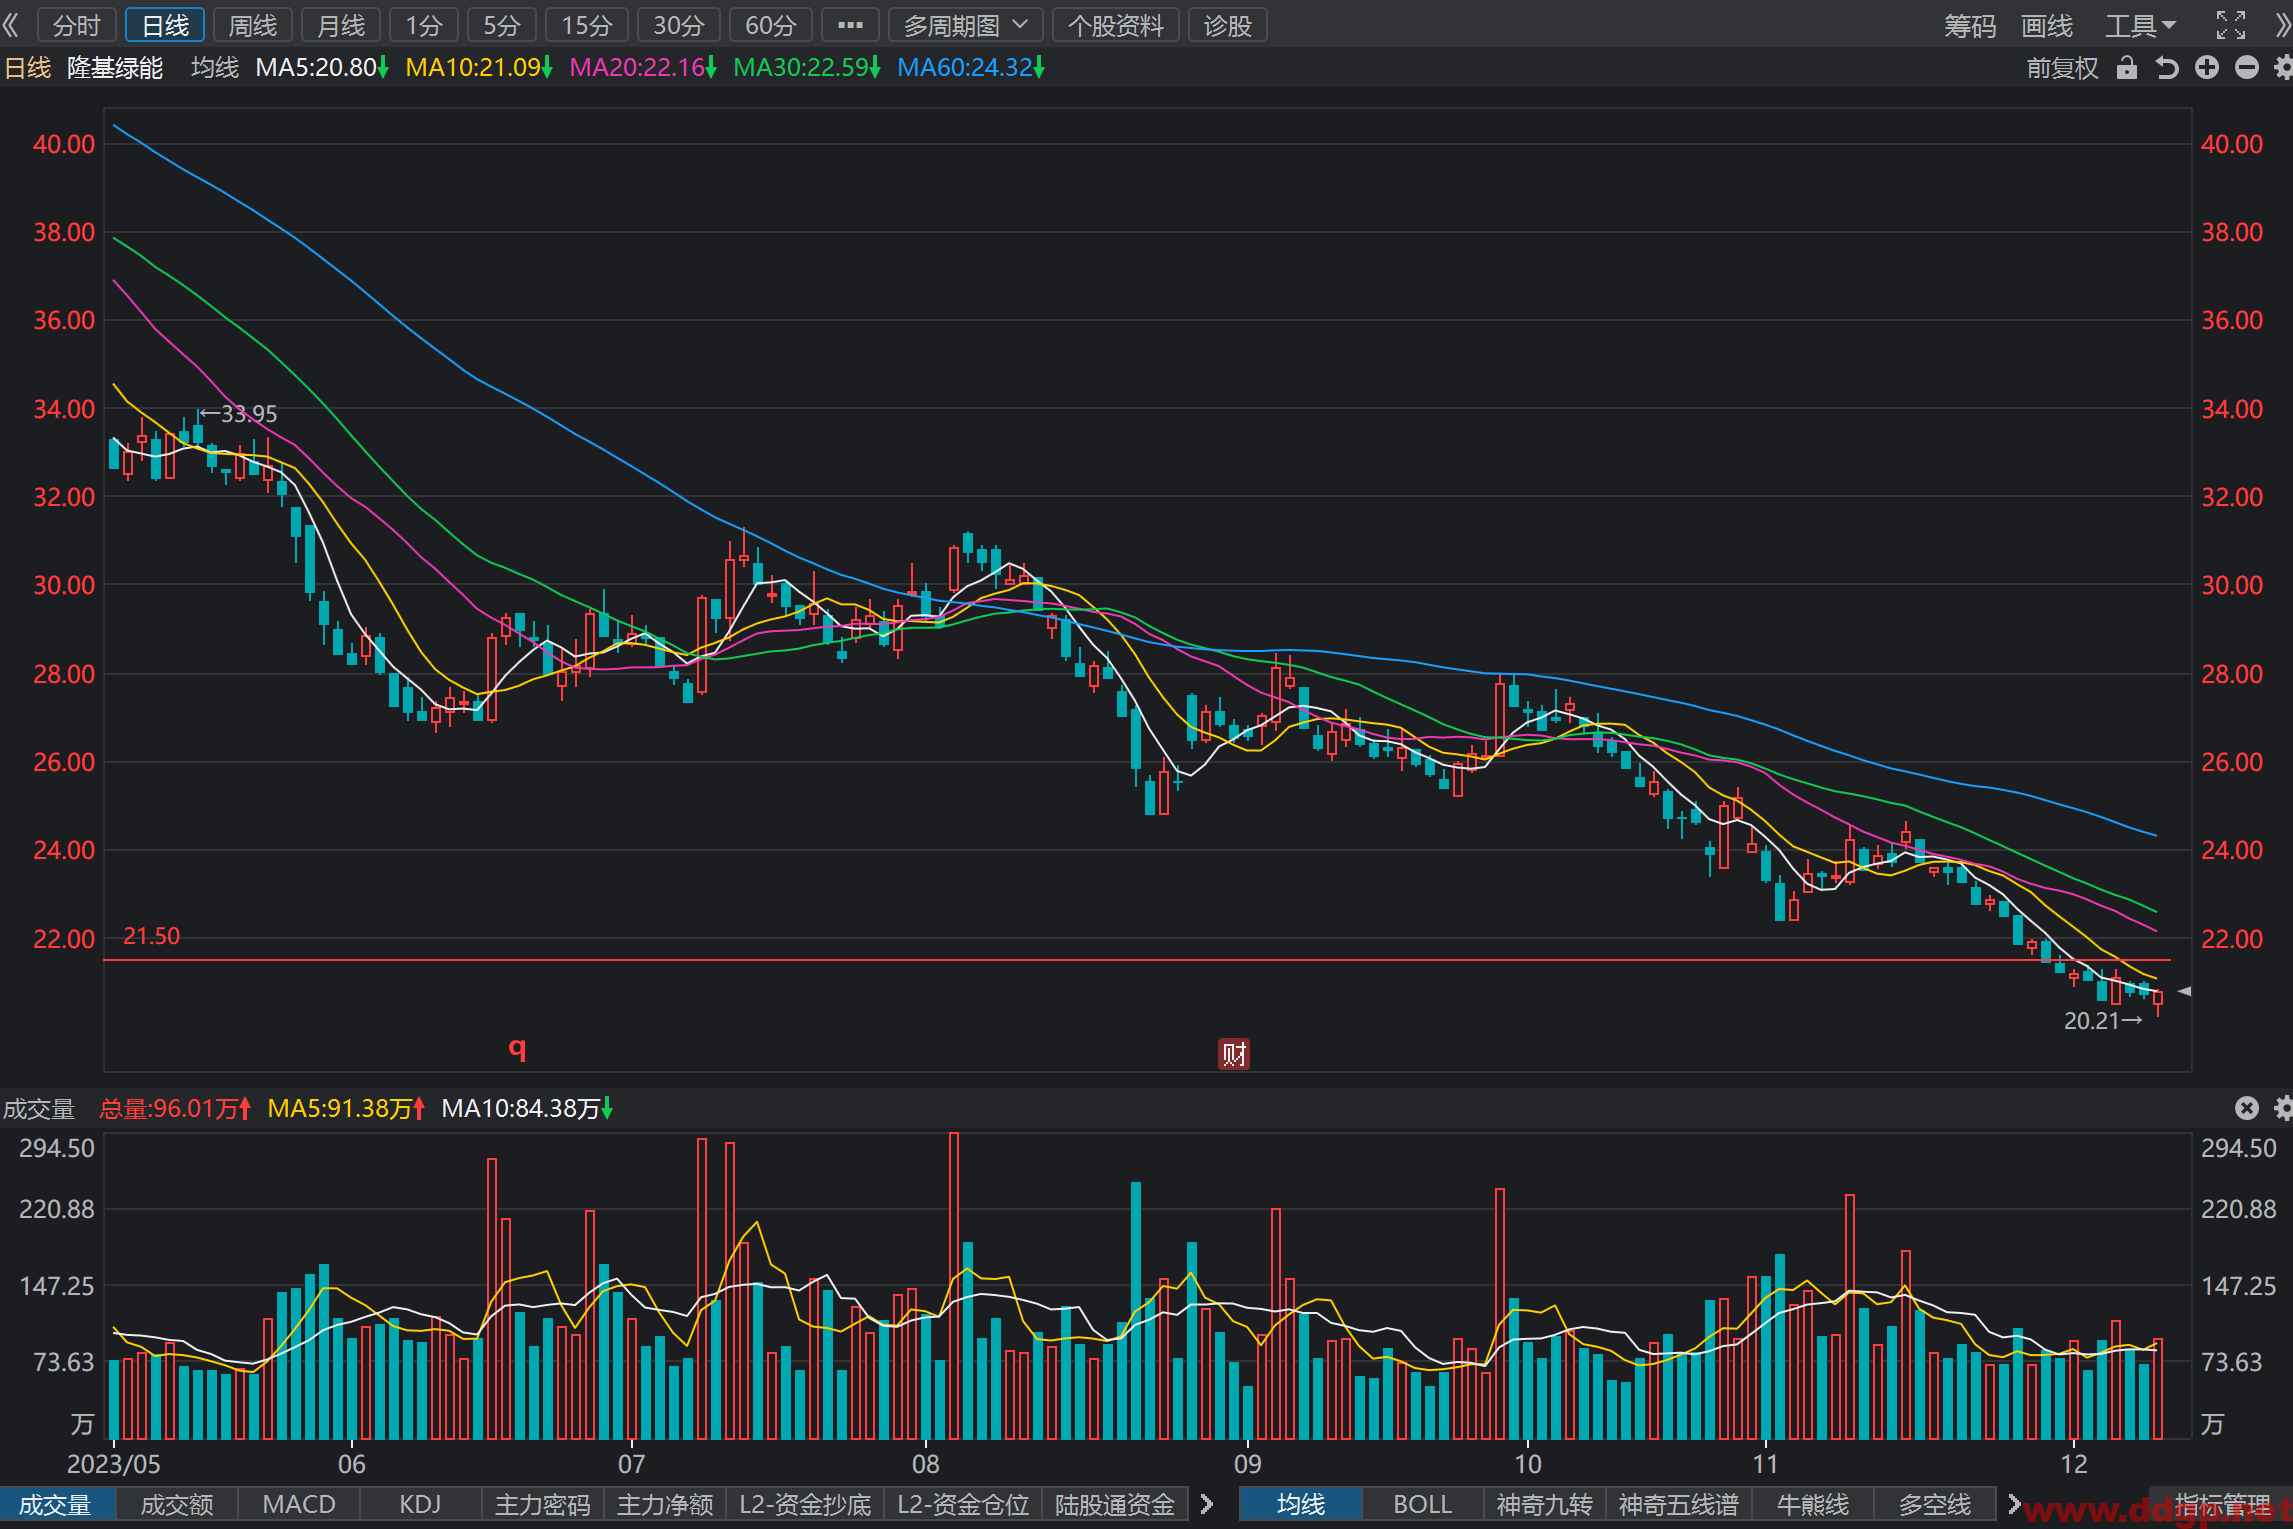
Task: Select the 均线 main indicator tab
Action: pos(1301,1504)
